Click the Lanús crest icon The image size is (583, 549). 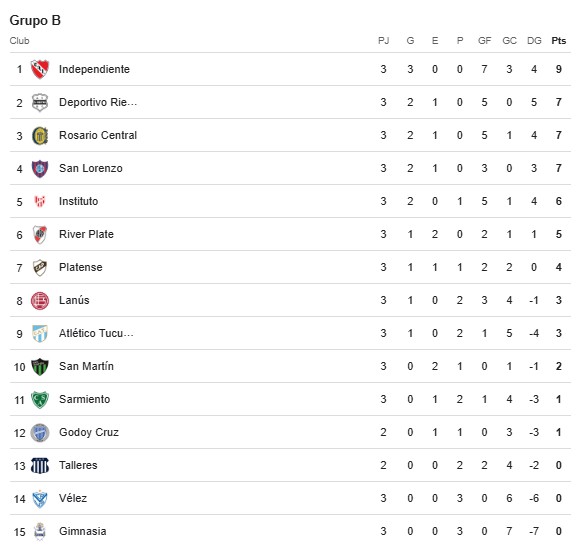pyautogui.click(x=40, y=300)
